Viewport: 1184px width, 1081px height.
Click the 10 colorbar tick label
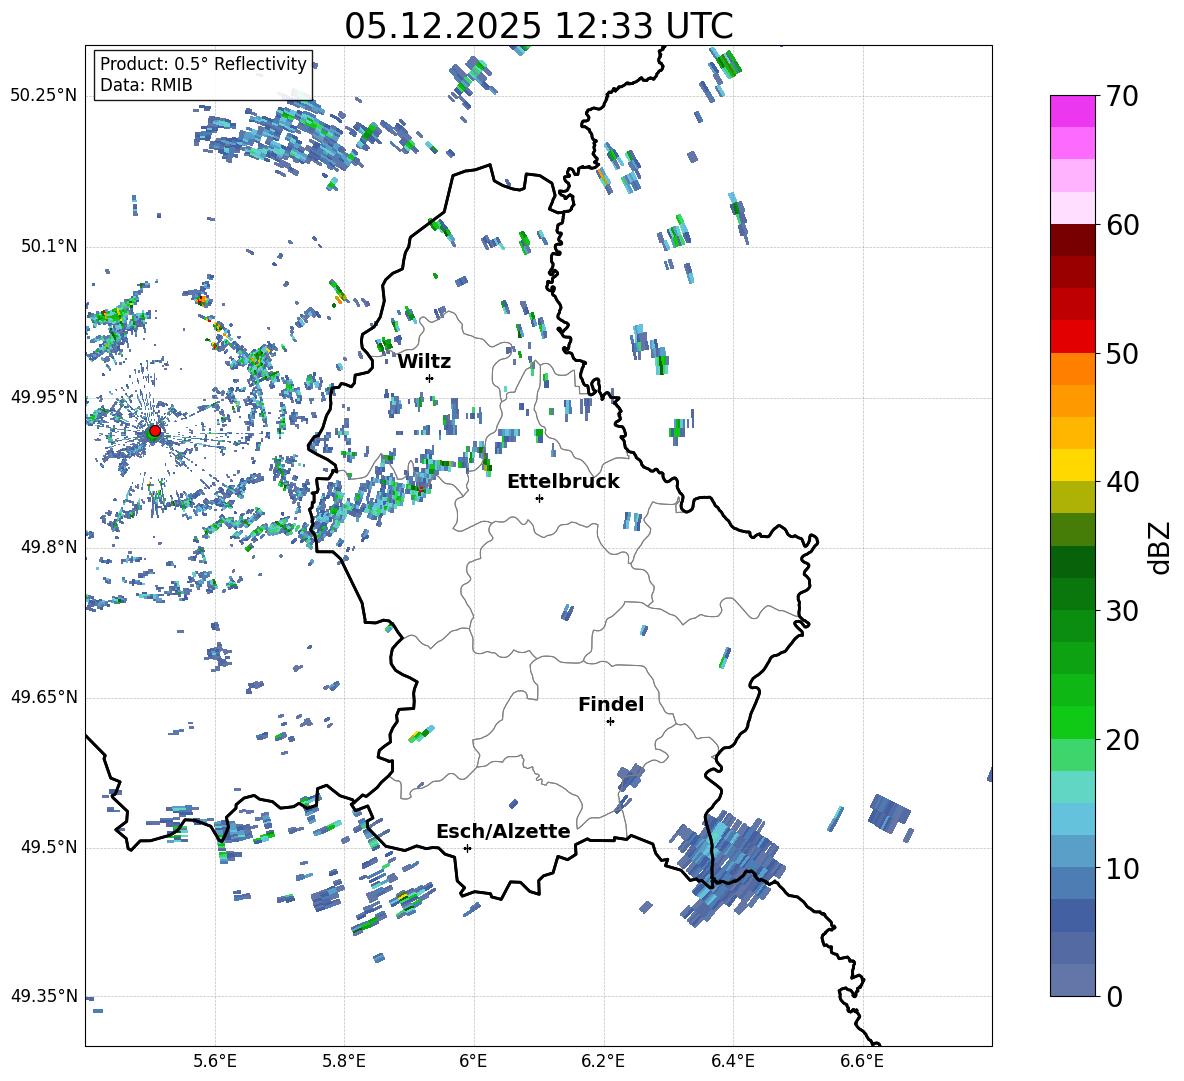pos(1122,868)
